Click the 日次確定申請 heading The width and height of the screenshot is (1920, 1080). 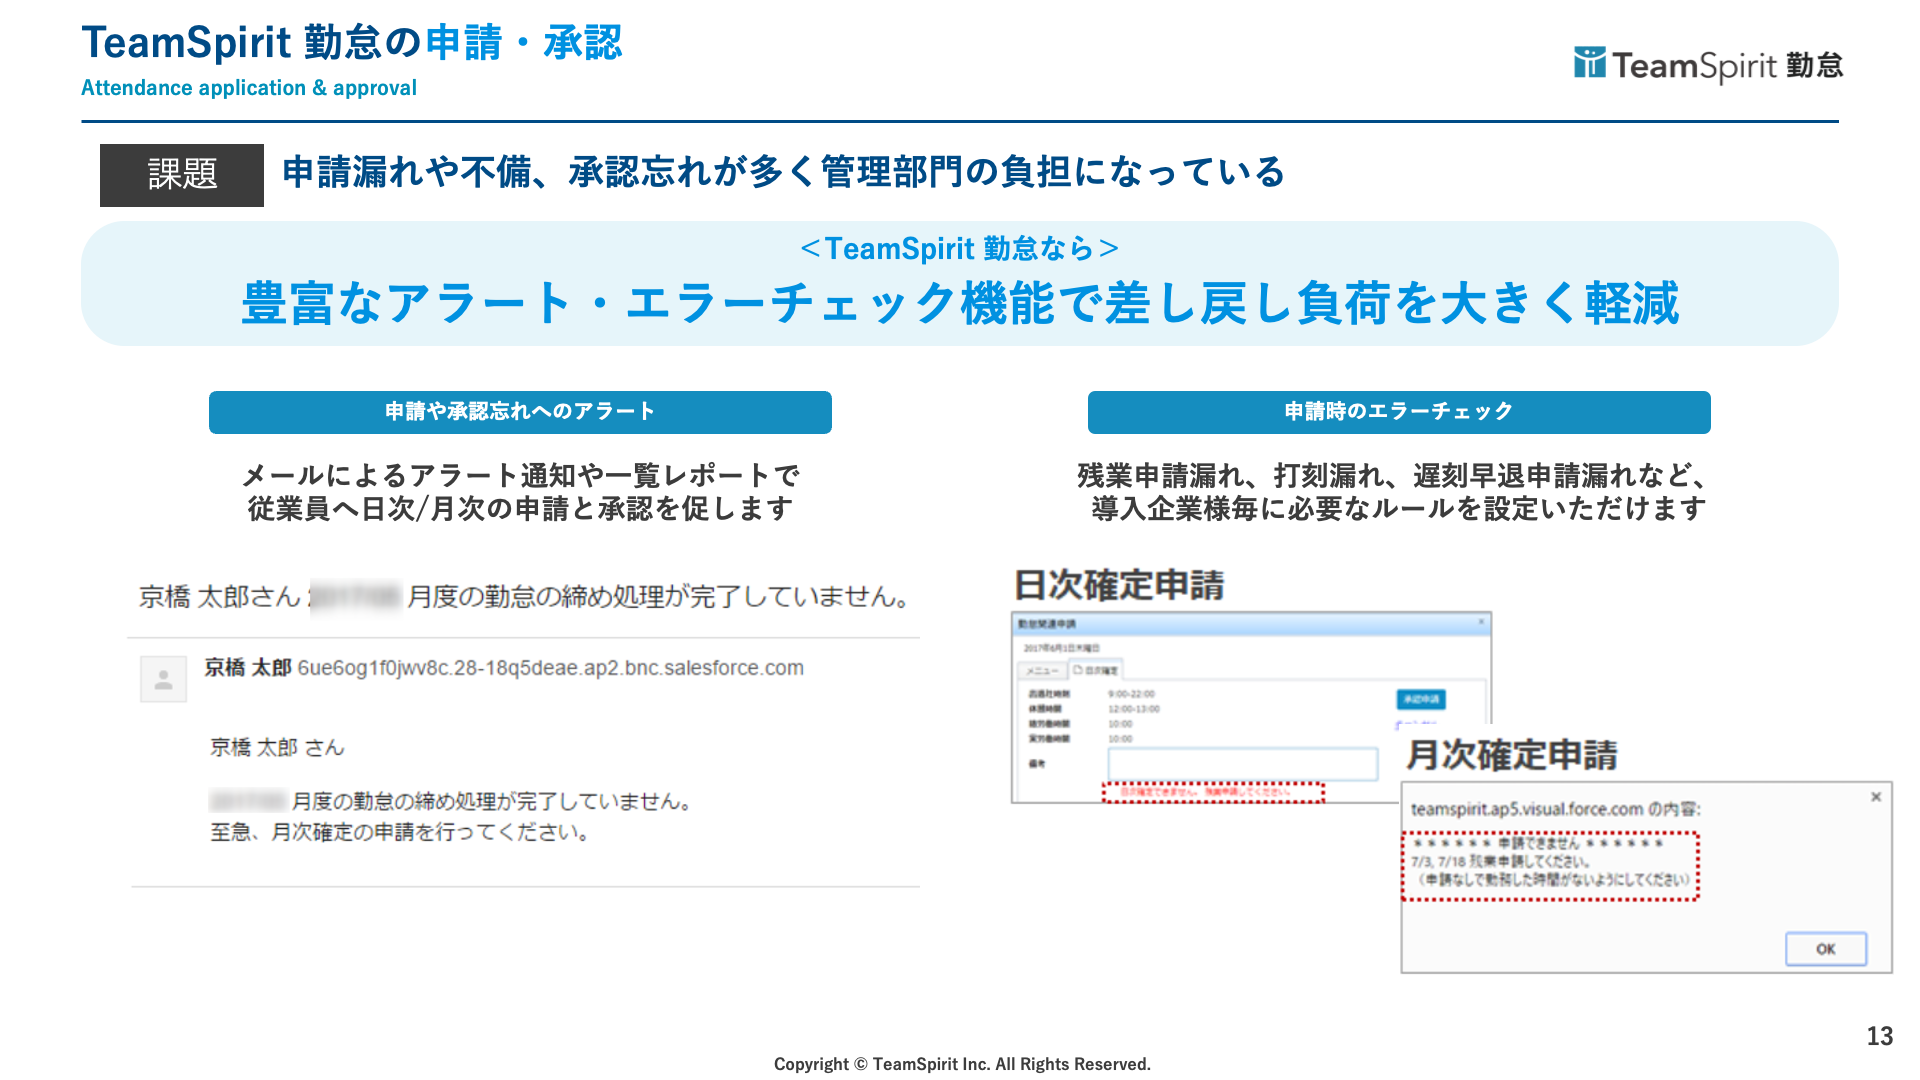point(1119,585)
